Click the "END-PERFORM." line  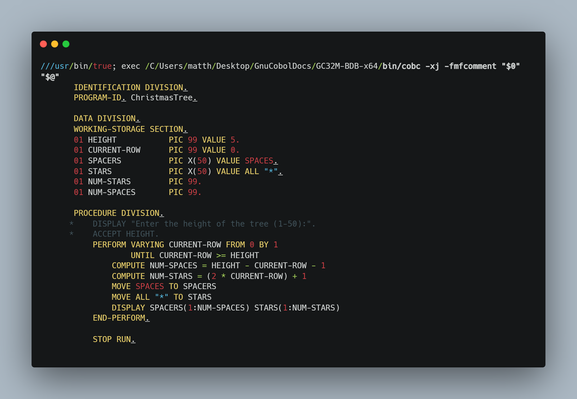pyautogui.click(x=121, y=318)
